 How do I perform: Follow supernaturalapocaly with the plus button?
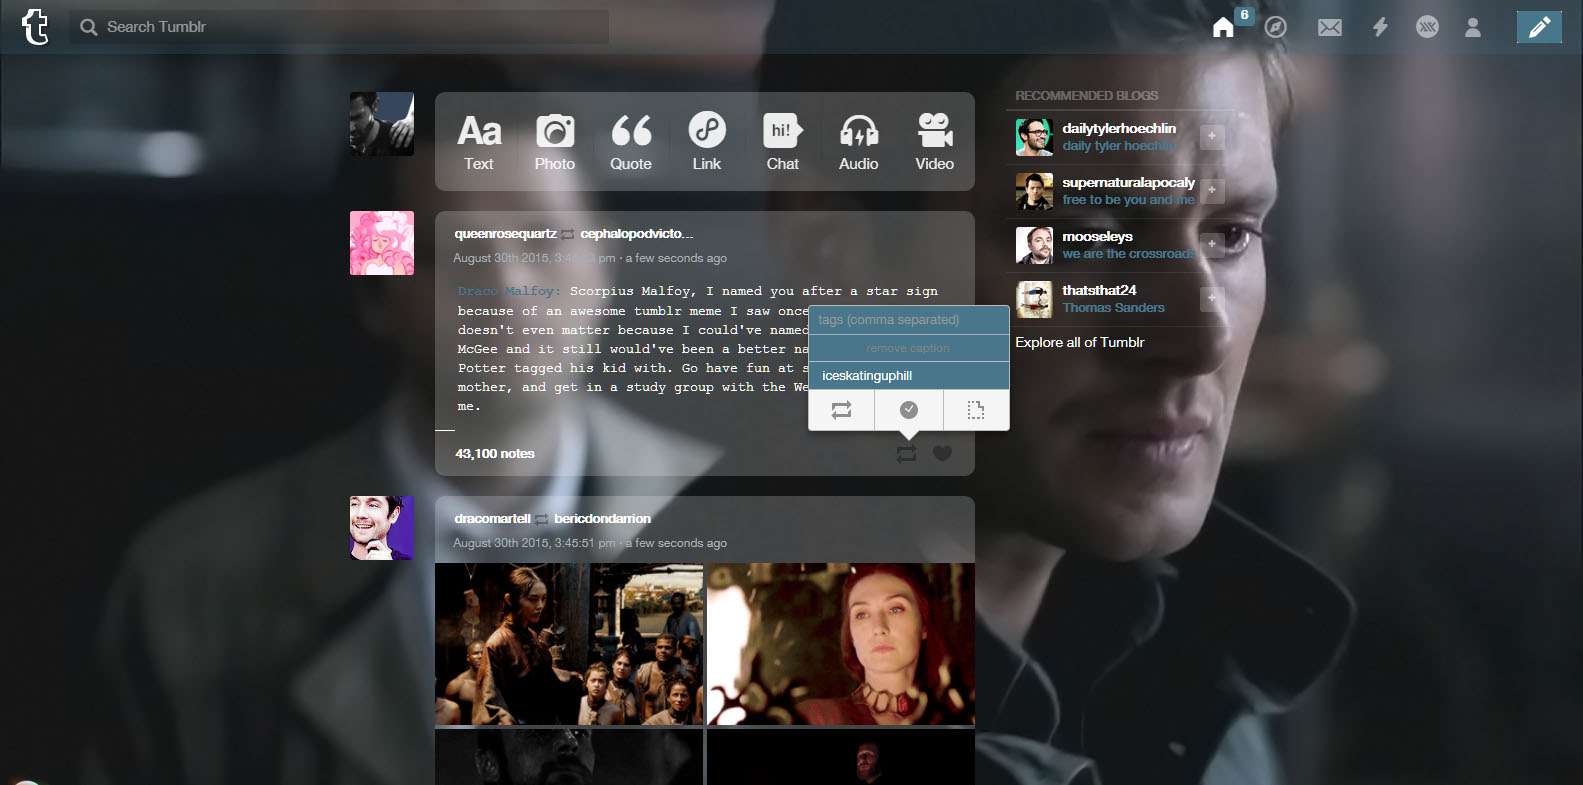coord(1212,190)
